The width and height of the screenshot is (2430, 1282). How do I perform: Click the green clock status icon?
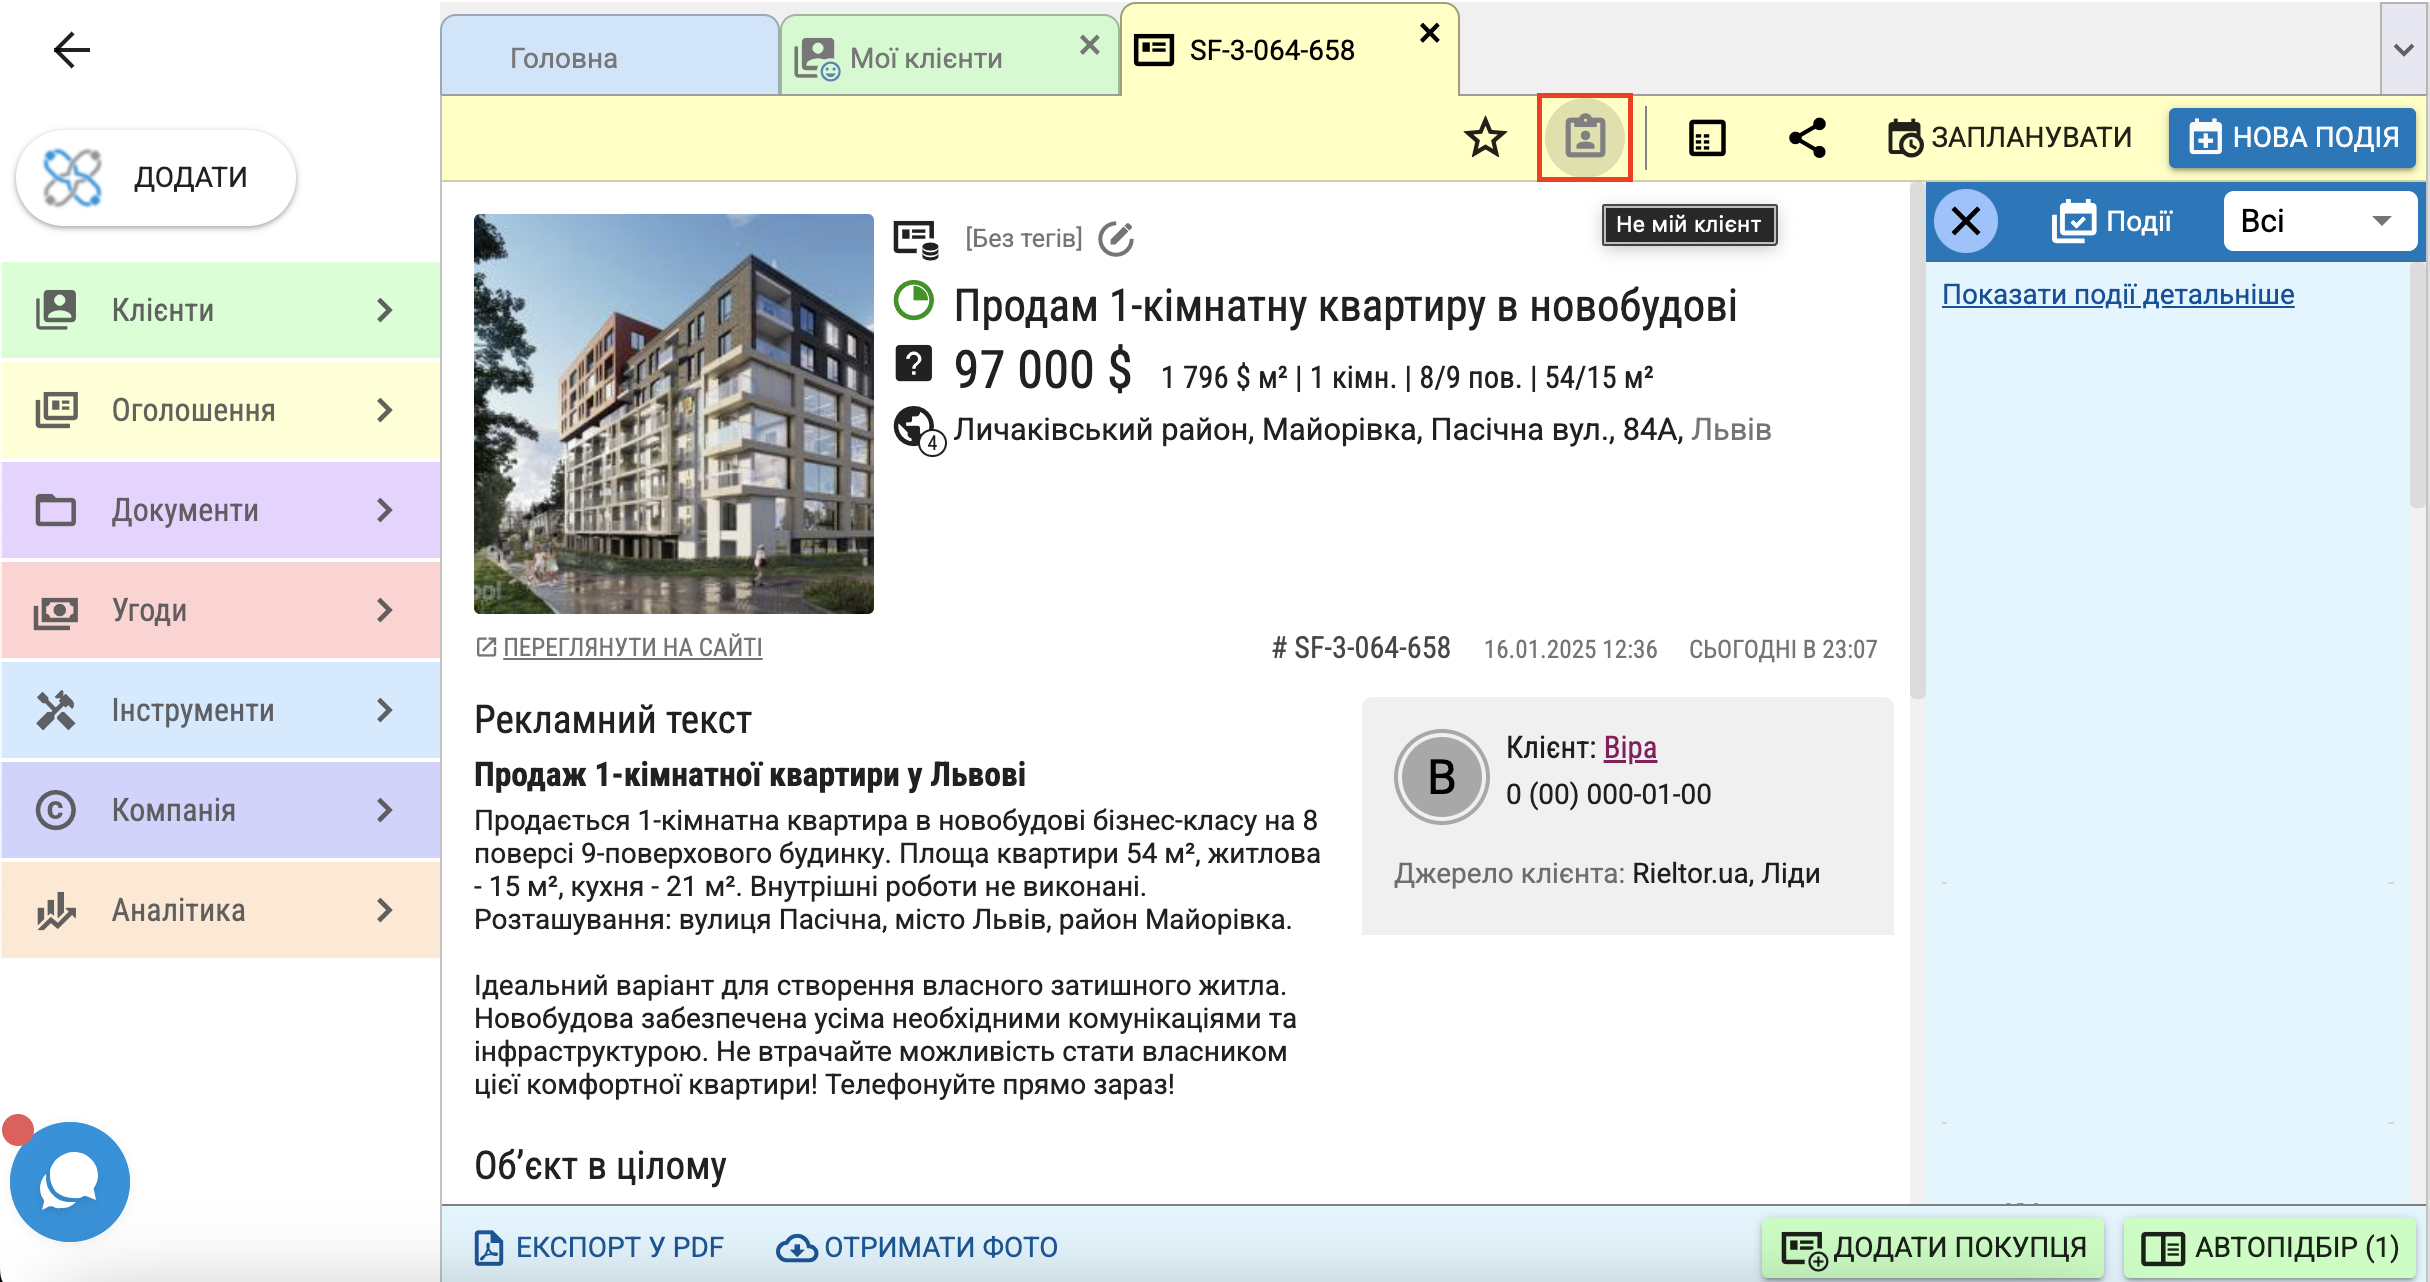pyautogui.click(x=913, y=301)
